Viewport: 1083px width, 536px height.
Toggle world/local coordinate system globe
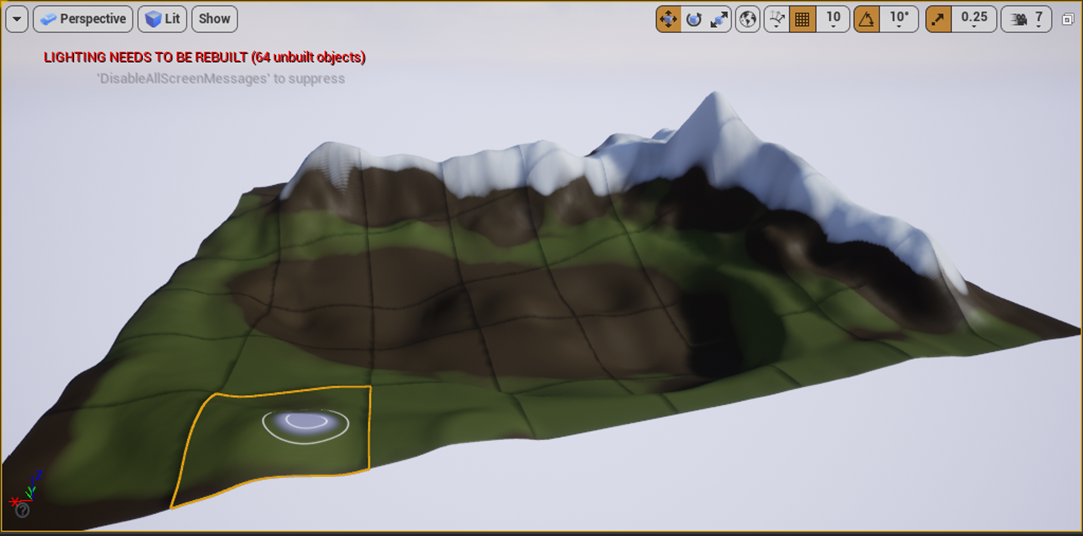747,19
